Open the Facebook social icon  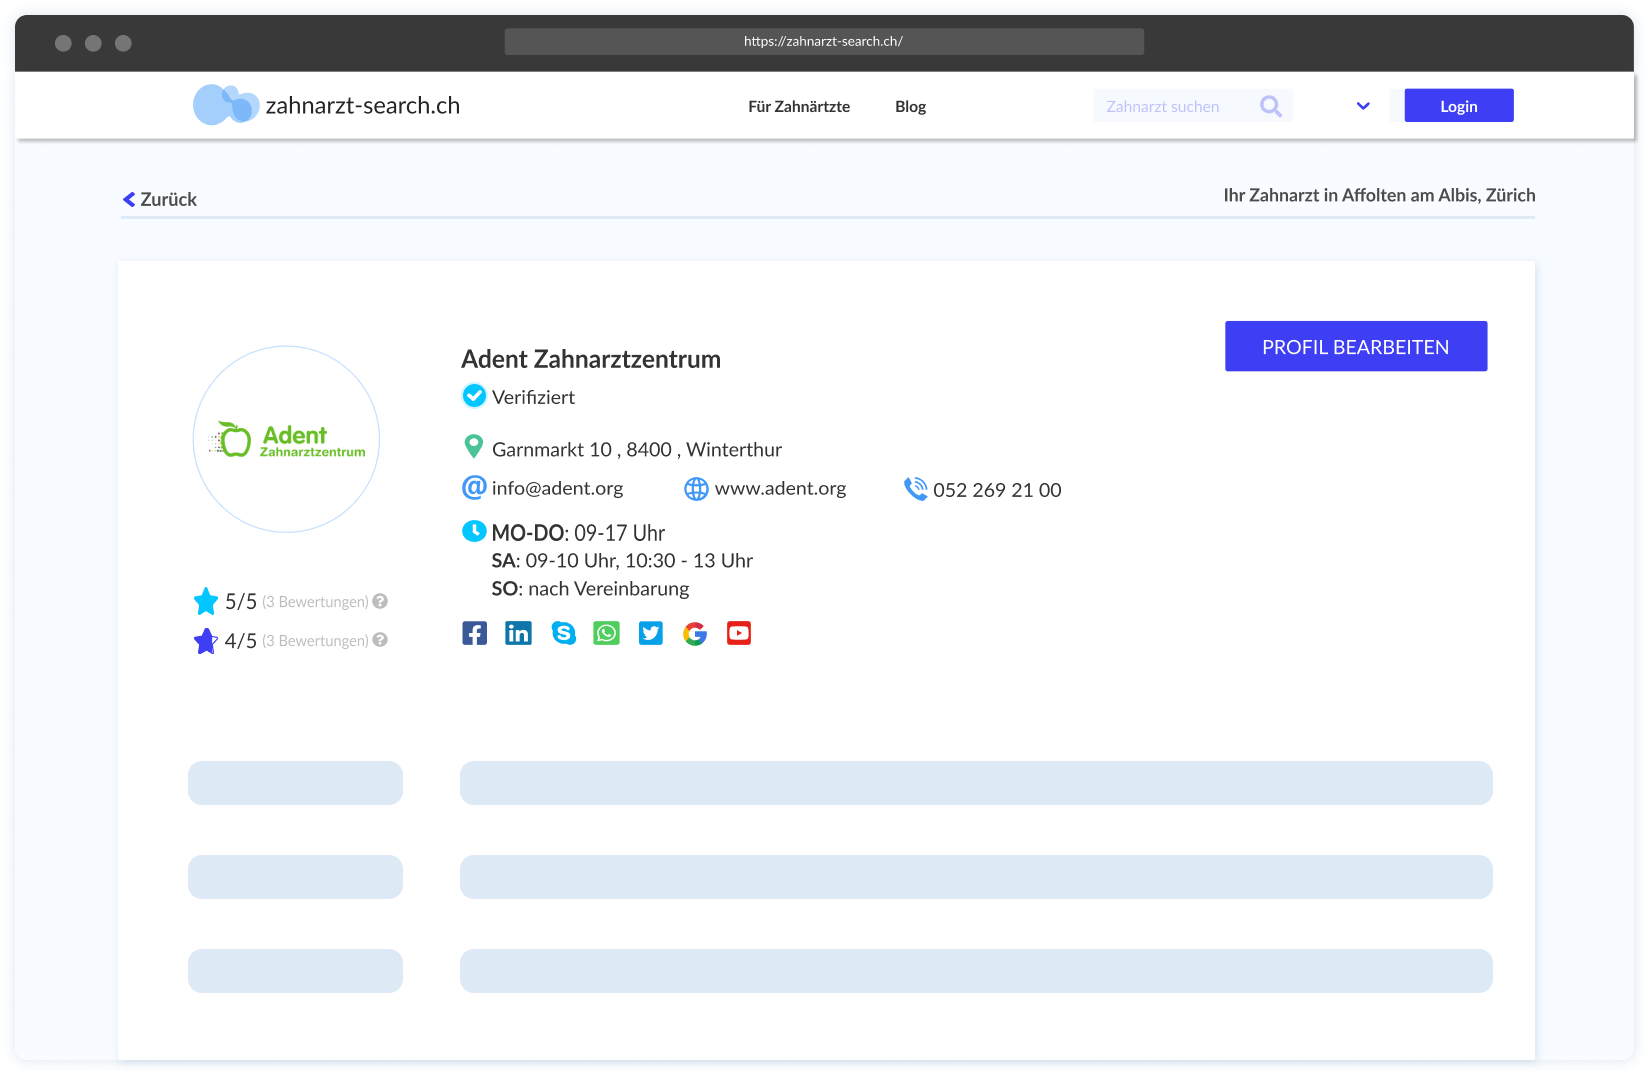click(x=474, y=633)
